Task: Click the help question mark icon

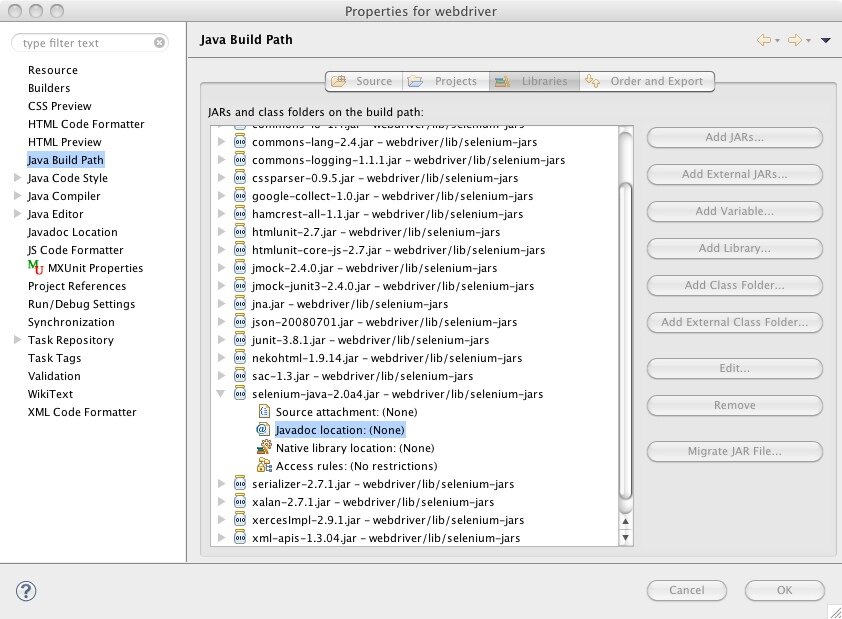Action: 26,590
